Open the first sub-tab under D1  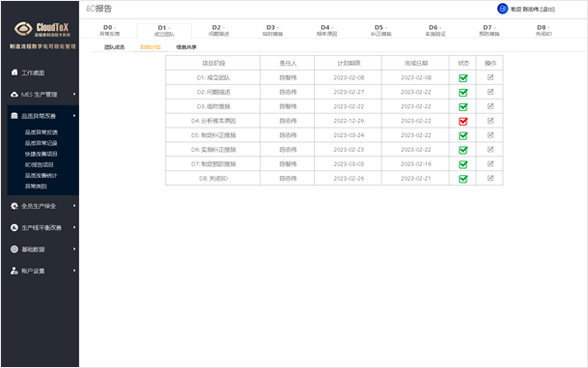114,47
